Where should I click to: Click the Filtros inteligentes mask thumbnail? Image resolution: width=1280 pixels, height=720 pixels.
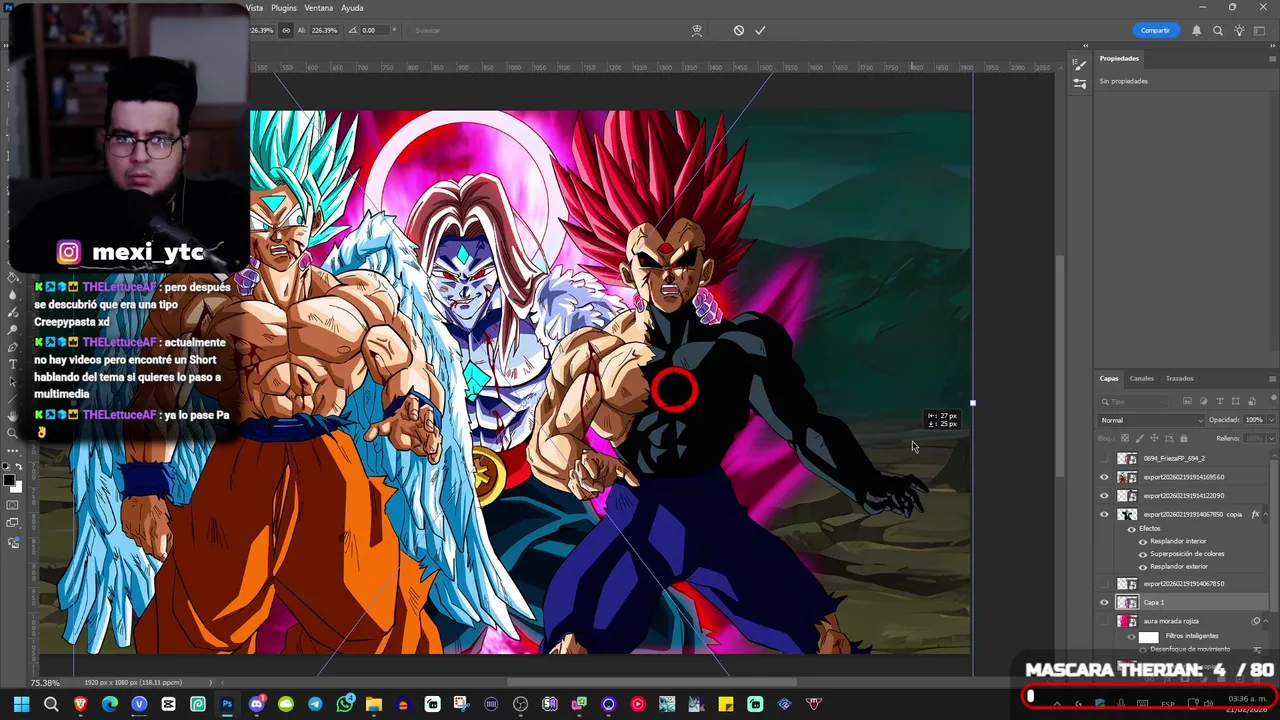click(1149, 637)
